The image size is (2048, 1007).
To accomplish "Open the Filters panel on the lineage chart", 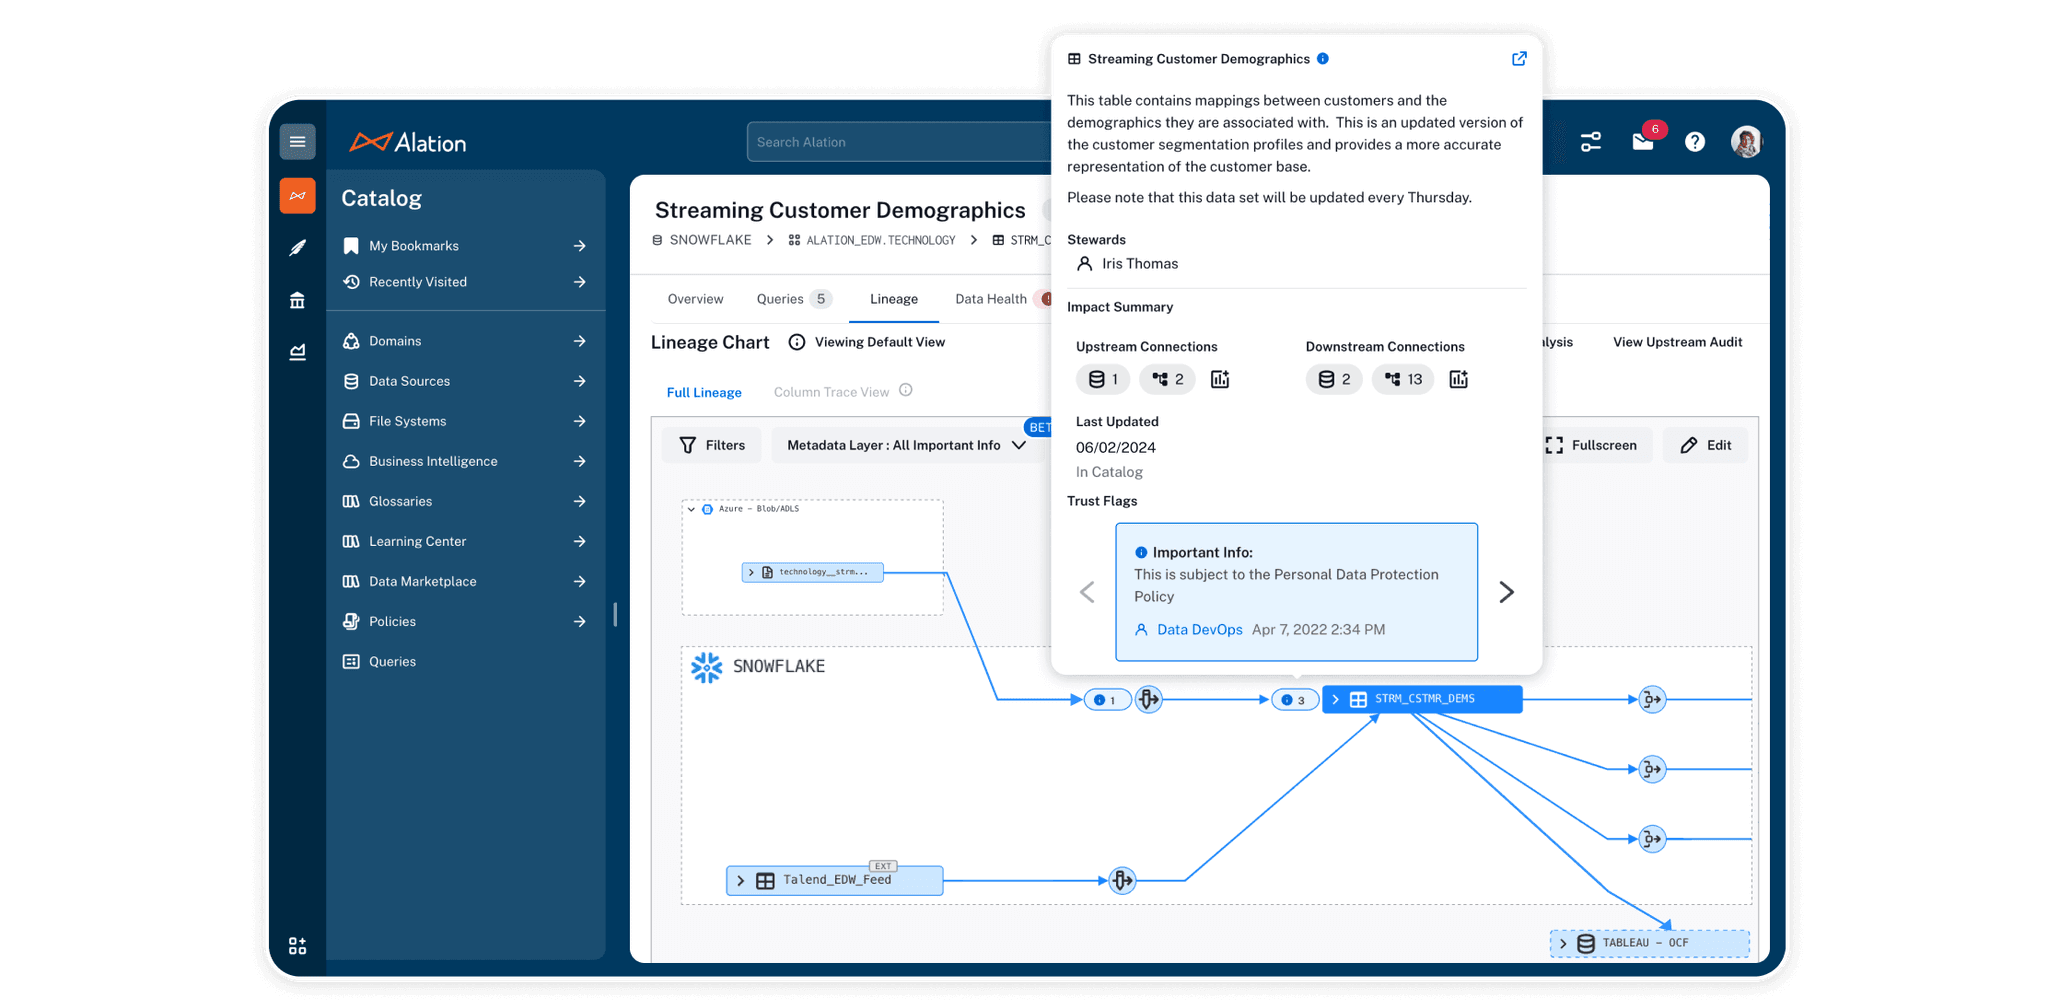I will [x=711, y=444].
